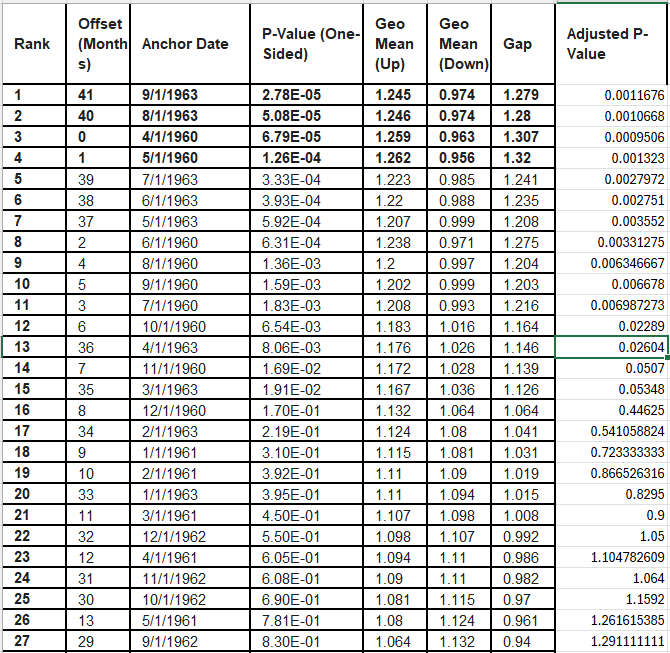Click p-value cell 3.92E-01
This screenshot has height=653, width=670.
[306, 474]
